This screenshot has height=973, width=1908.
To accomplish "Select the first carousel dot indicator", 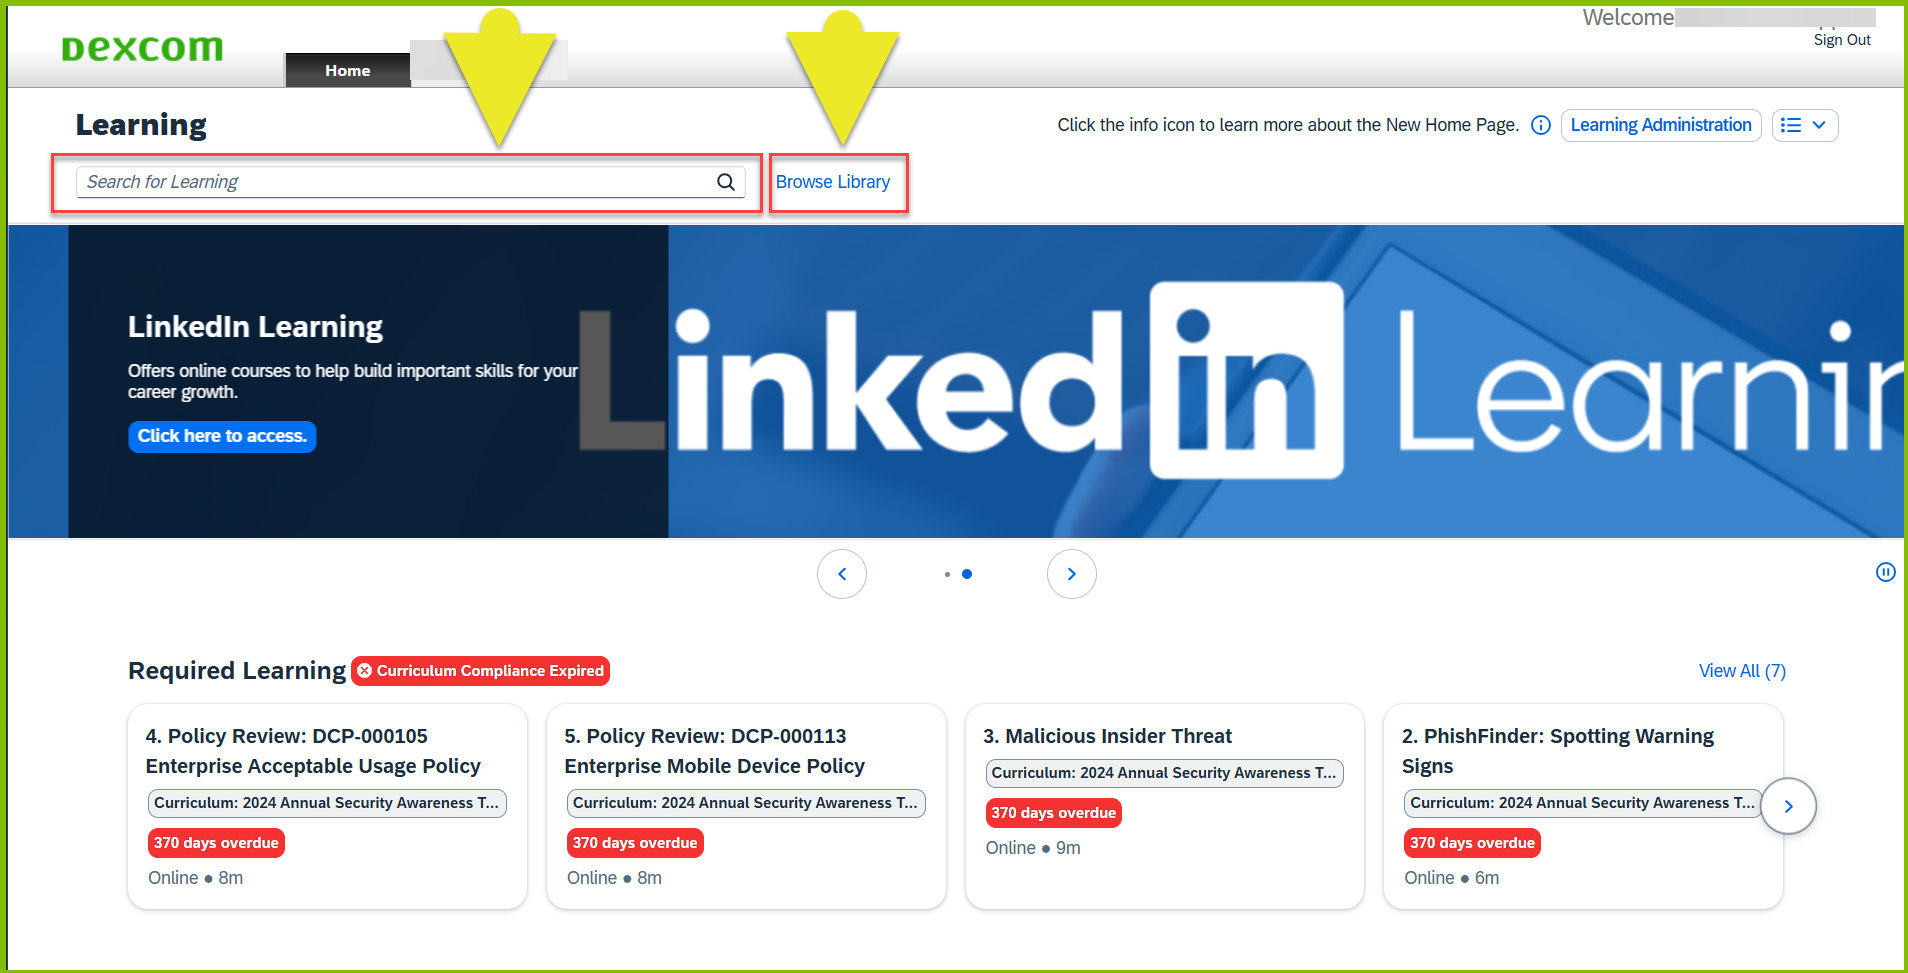I will tap(947, 574).
